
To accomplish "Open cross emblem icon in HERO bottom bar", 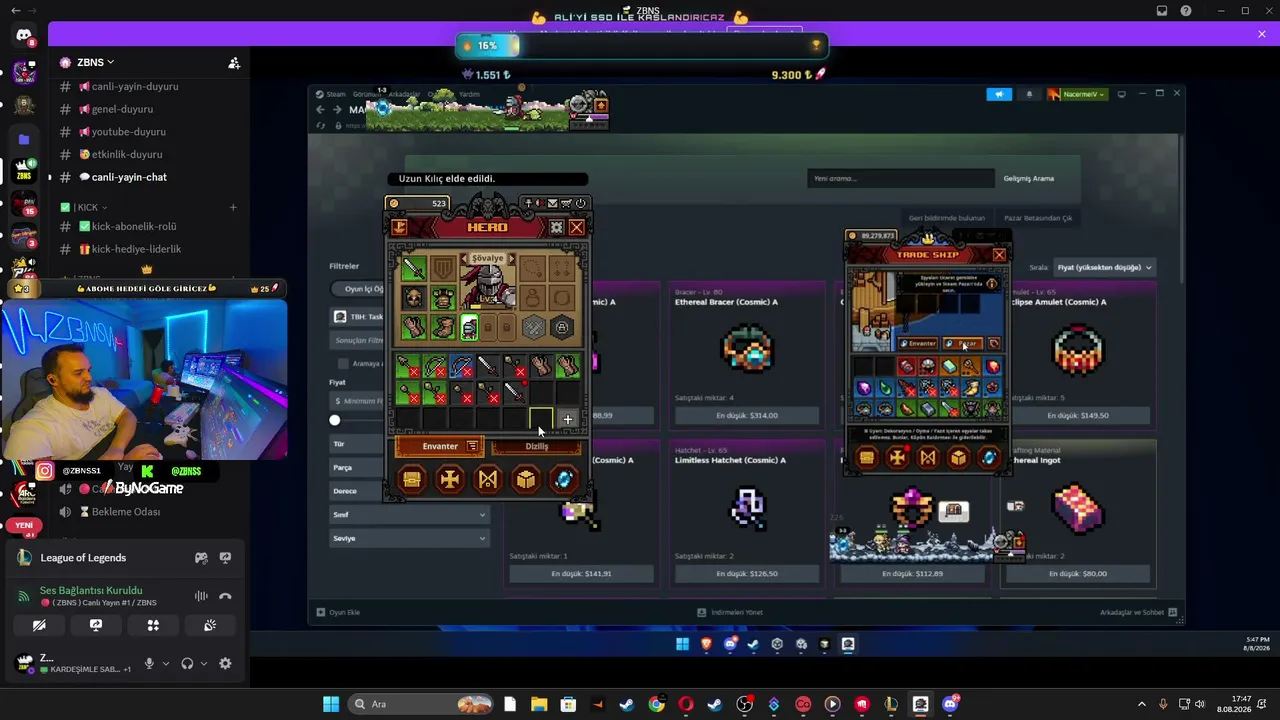I will [x=450, y=480].
